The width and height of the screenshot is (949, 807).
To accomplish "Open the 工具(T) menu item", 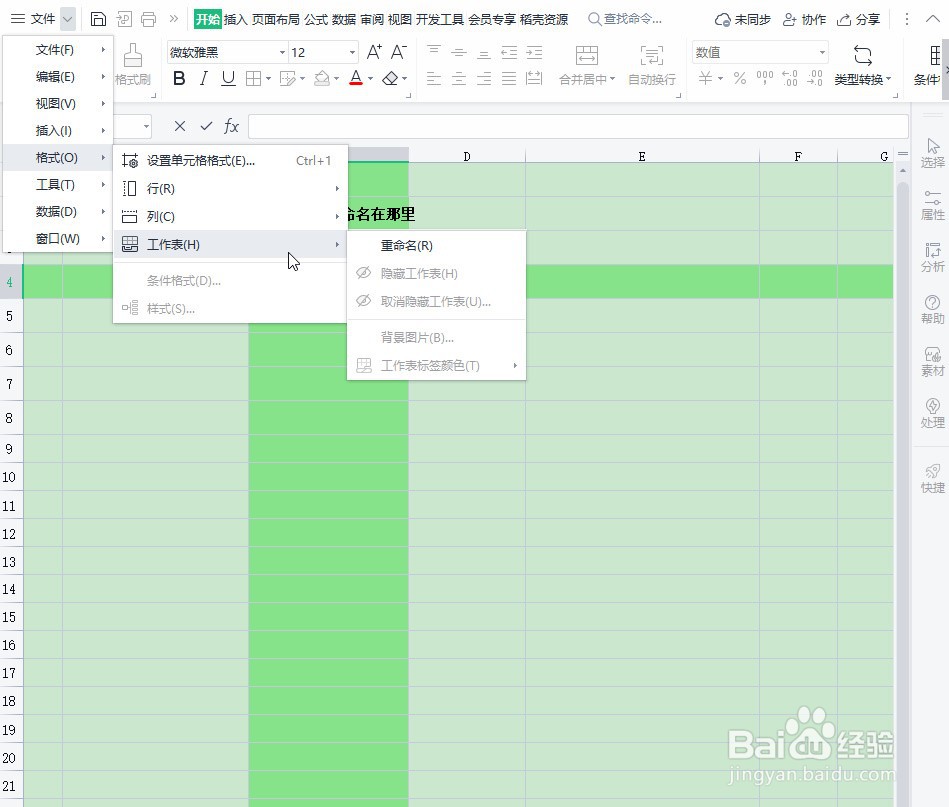I will (58, 185).
